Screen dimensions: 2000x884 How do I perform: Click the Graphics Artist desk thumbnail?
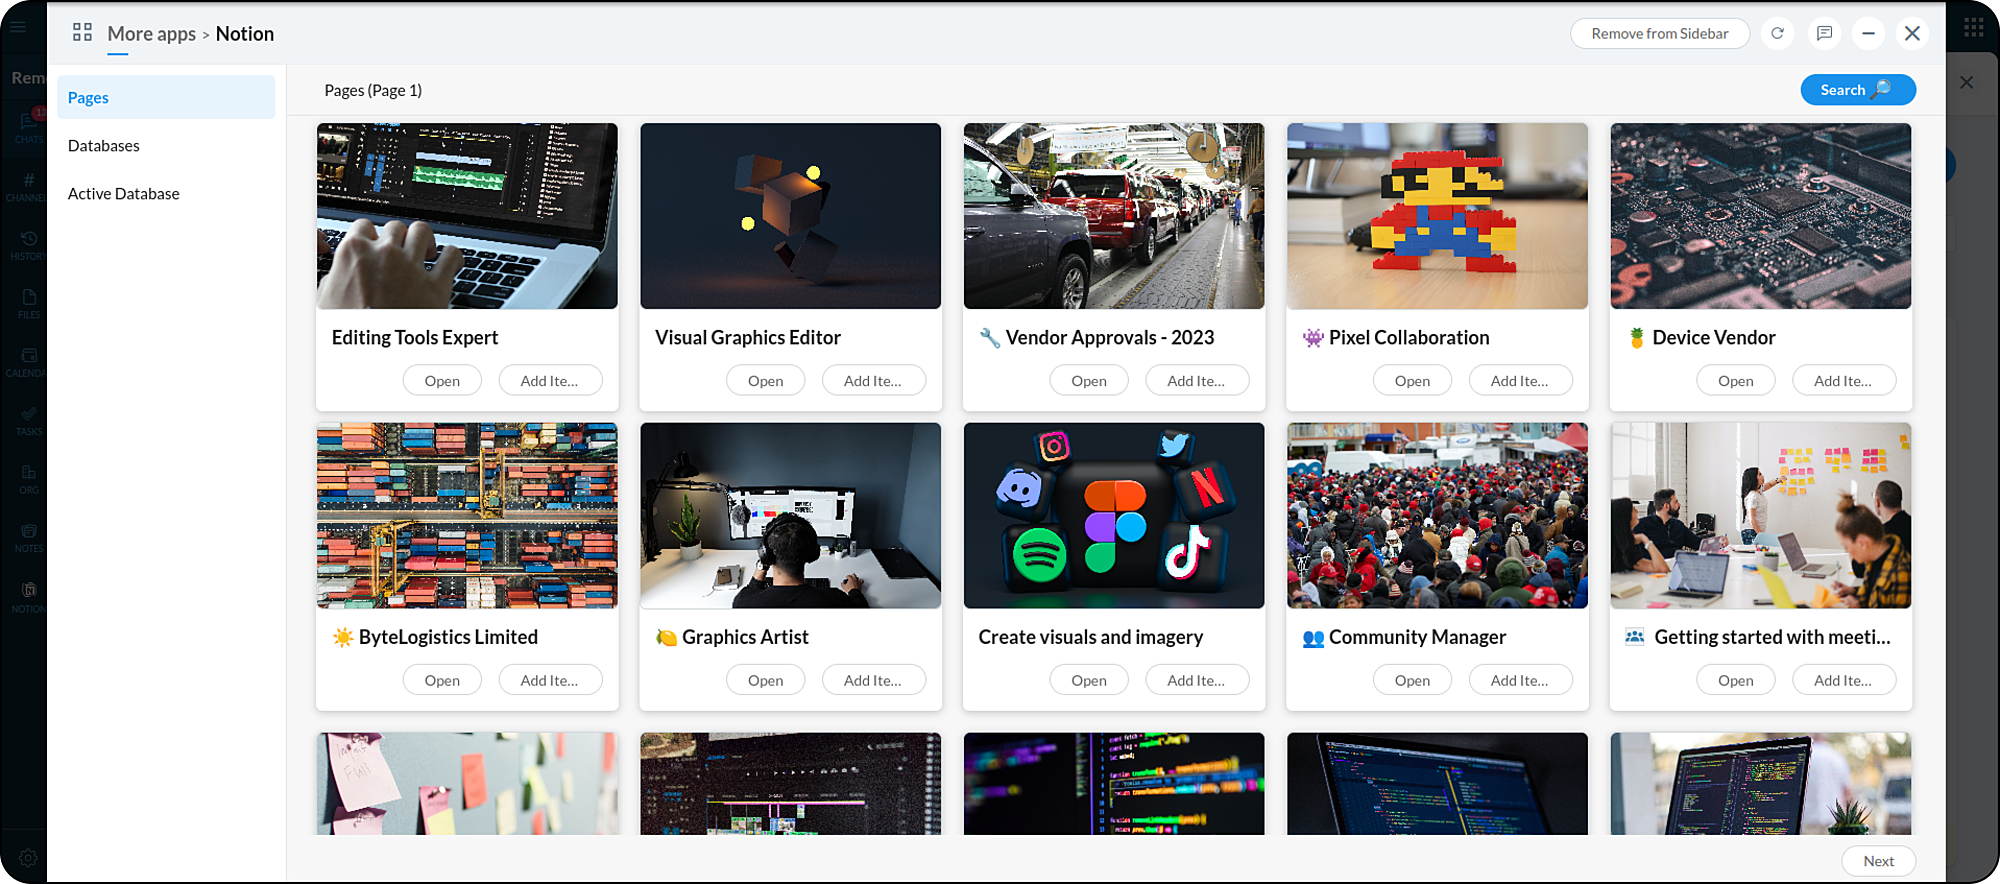[790, 515]
